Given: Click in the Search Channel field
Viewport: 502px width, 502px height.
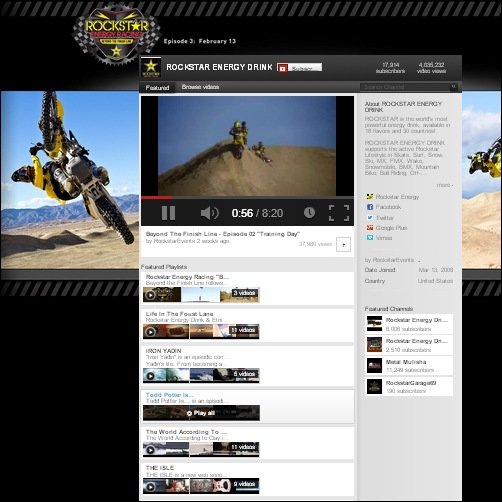Looking at the screenshot, I should pos(405,87).
